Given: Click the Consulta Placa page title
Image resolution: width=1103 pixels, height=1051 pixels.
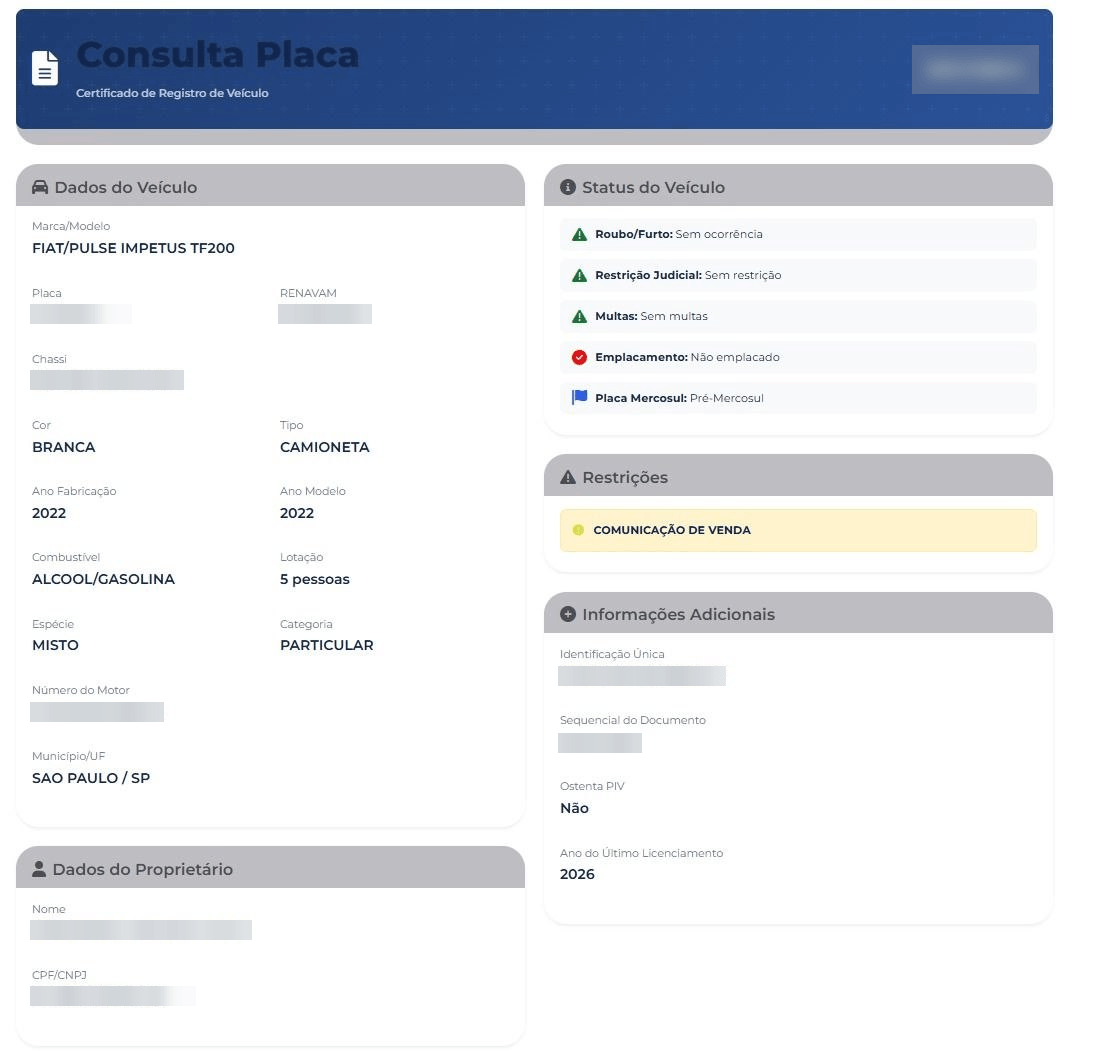Looking at the screenshot, I should [217, 54].
